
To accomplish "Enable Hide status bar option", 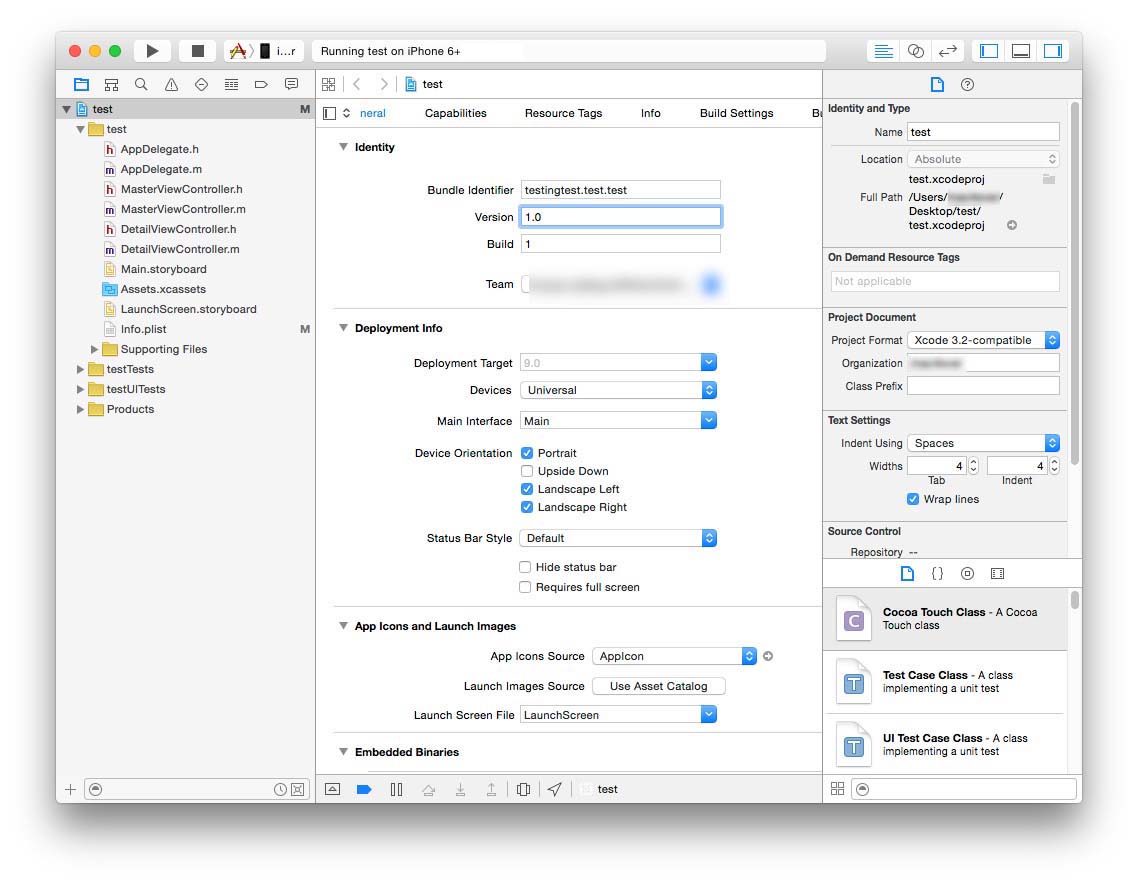I will tap(525, 567).
